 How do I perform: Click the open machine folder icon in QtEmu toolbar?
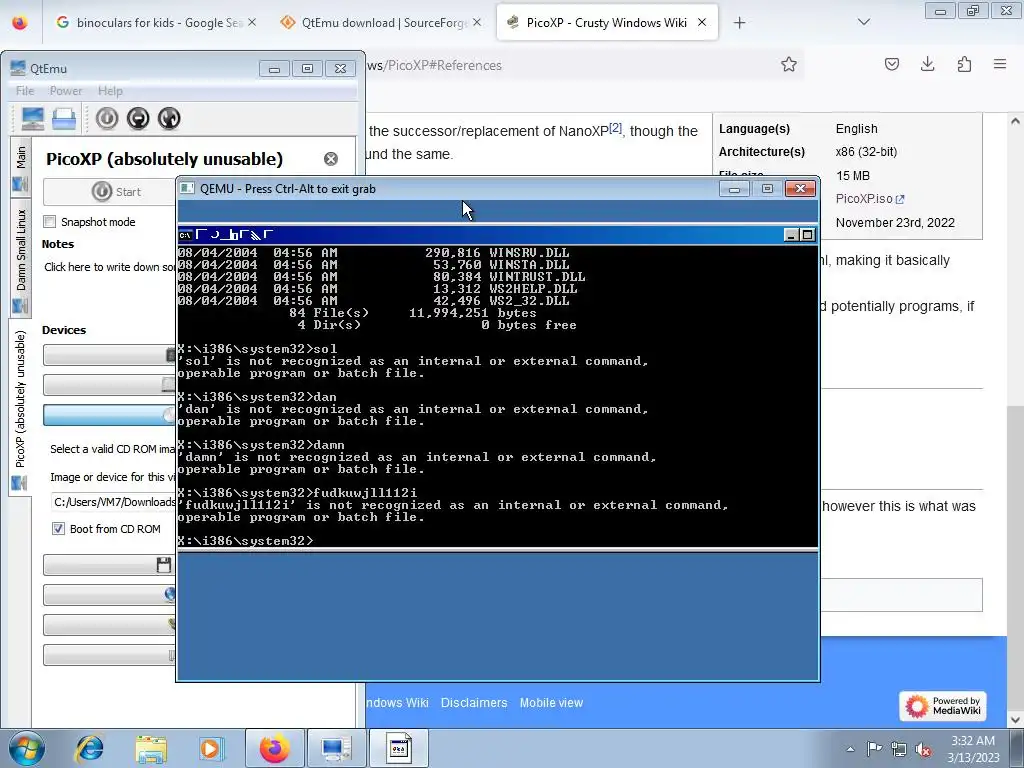coord(64,118)
